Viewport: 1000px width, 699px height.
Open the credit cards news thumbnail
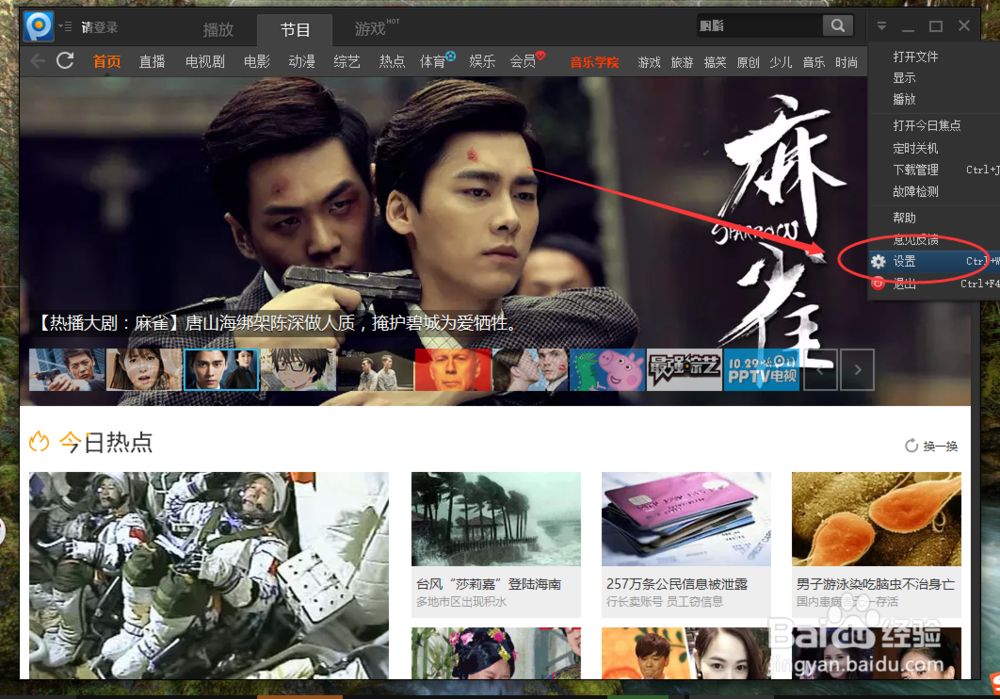[x=686, y=519]
